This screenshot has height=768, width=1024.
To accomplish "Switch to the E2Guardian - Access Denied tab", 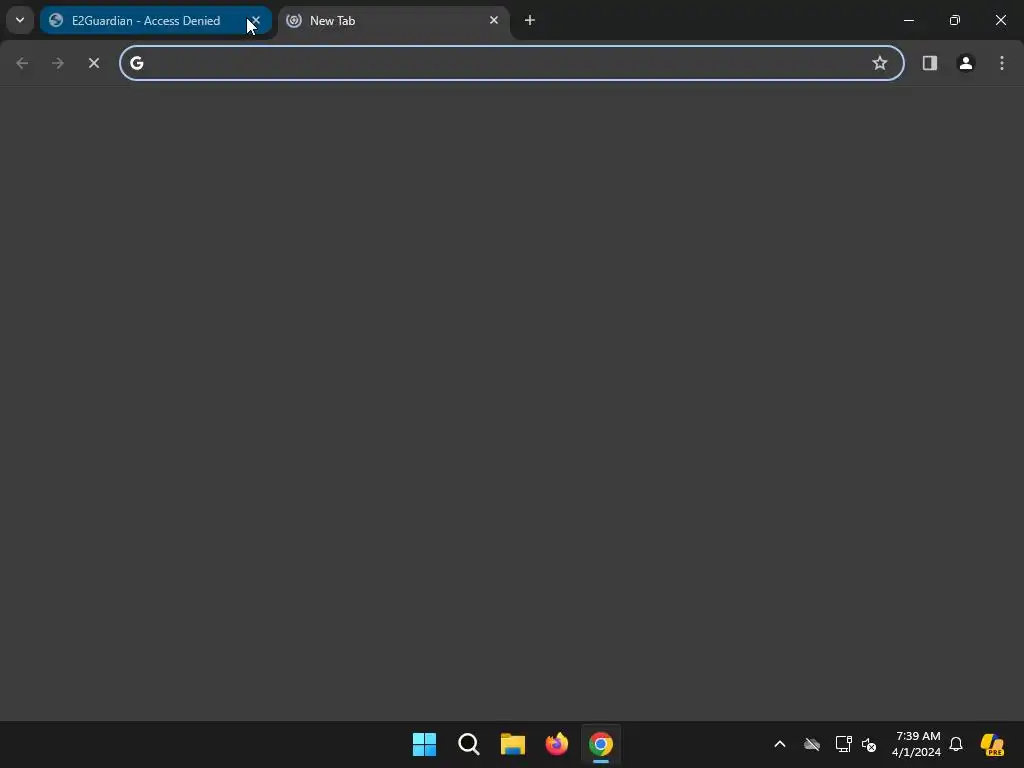I will (x=155, y=20).
